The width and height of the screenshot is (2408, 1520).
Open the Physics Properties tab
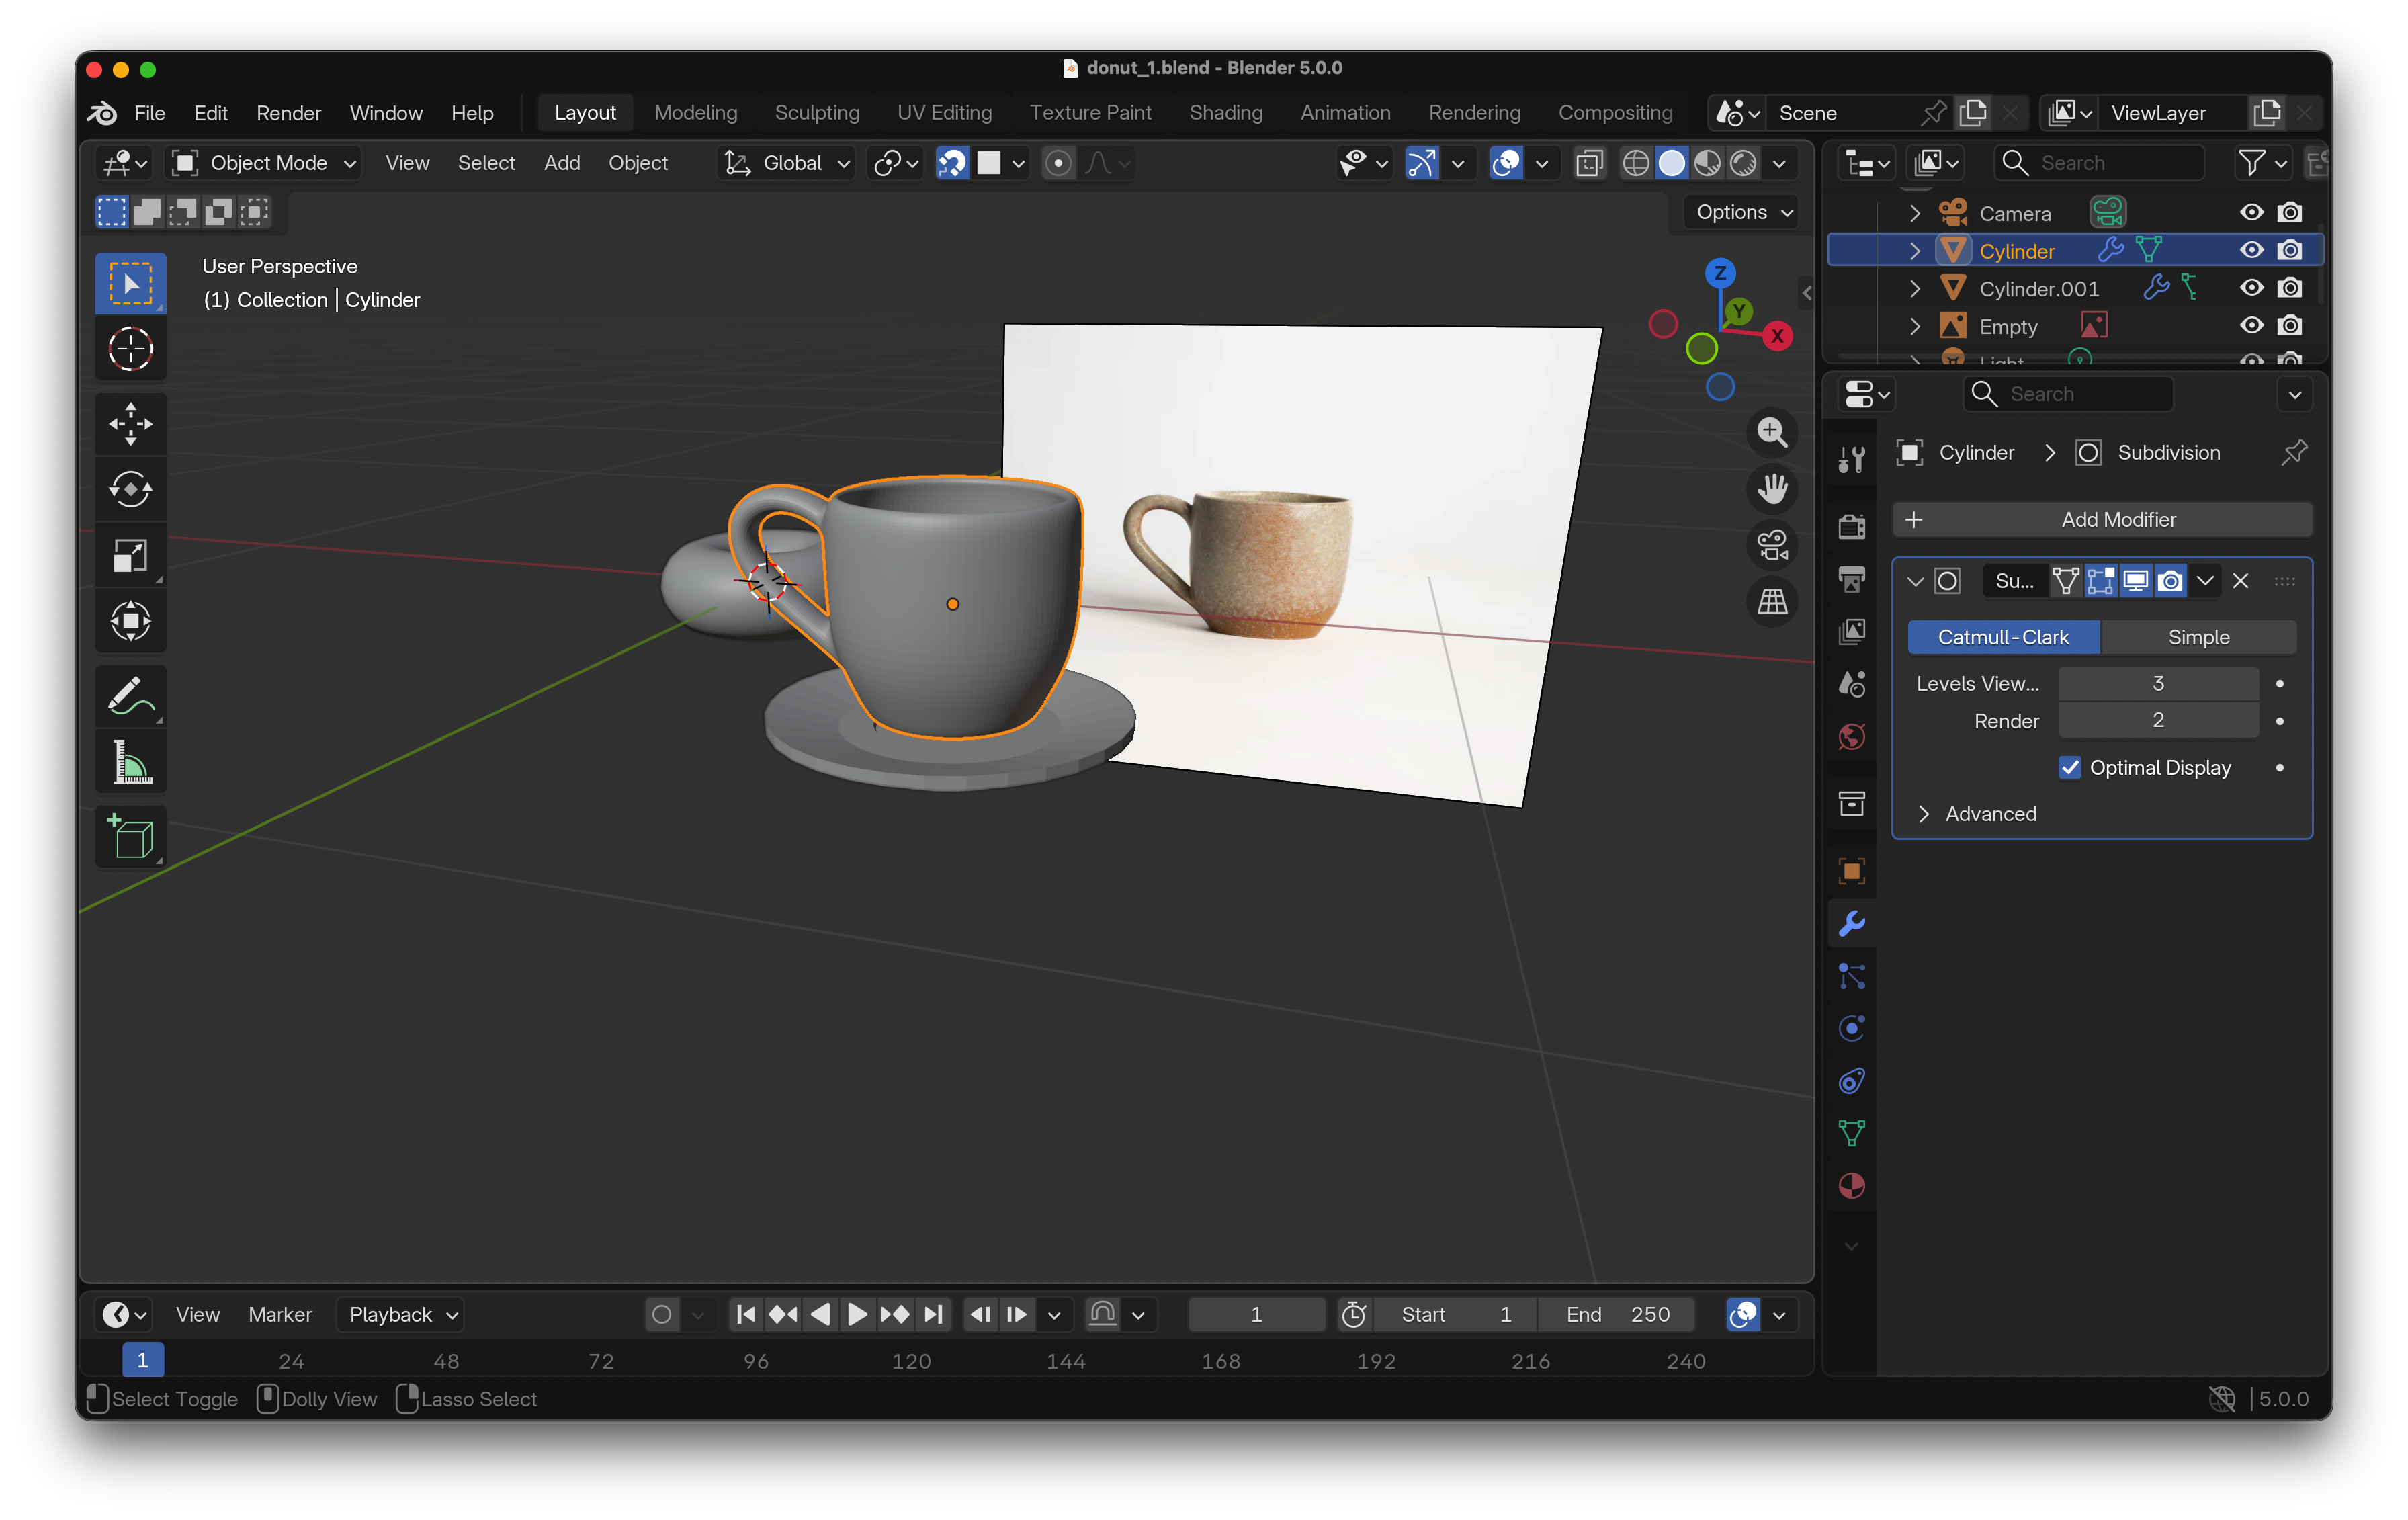[1852, 1028]
